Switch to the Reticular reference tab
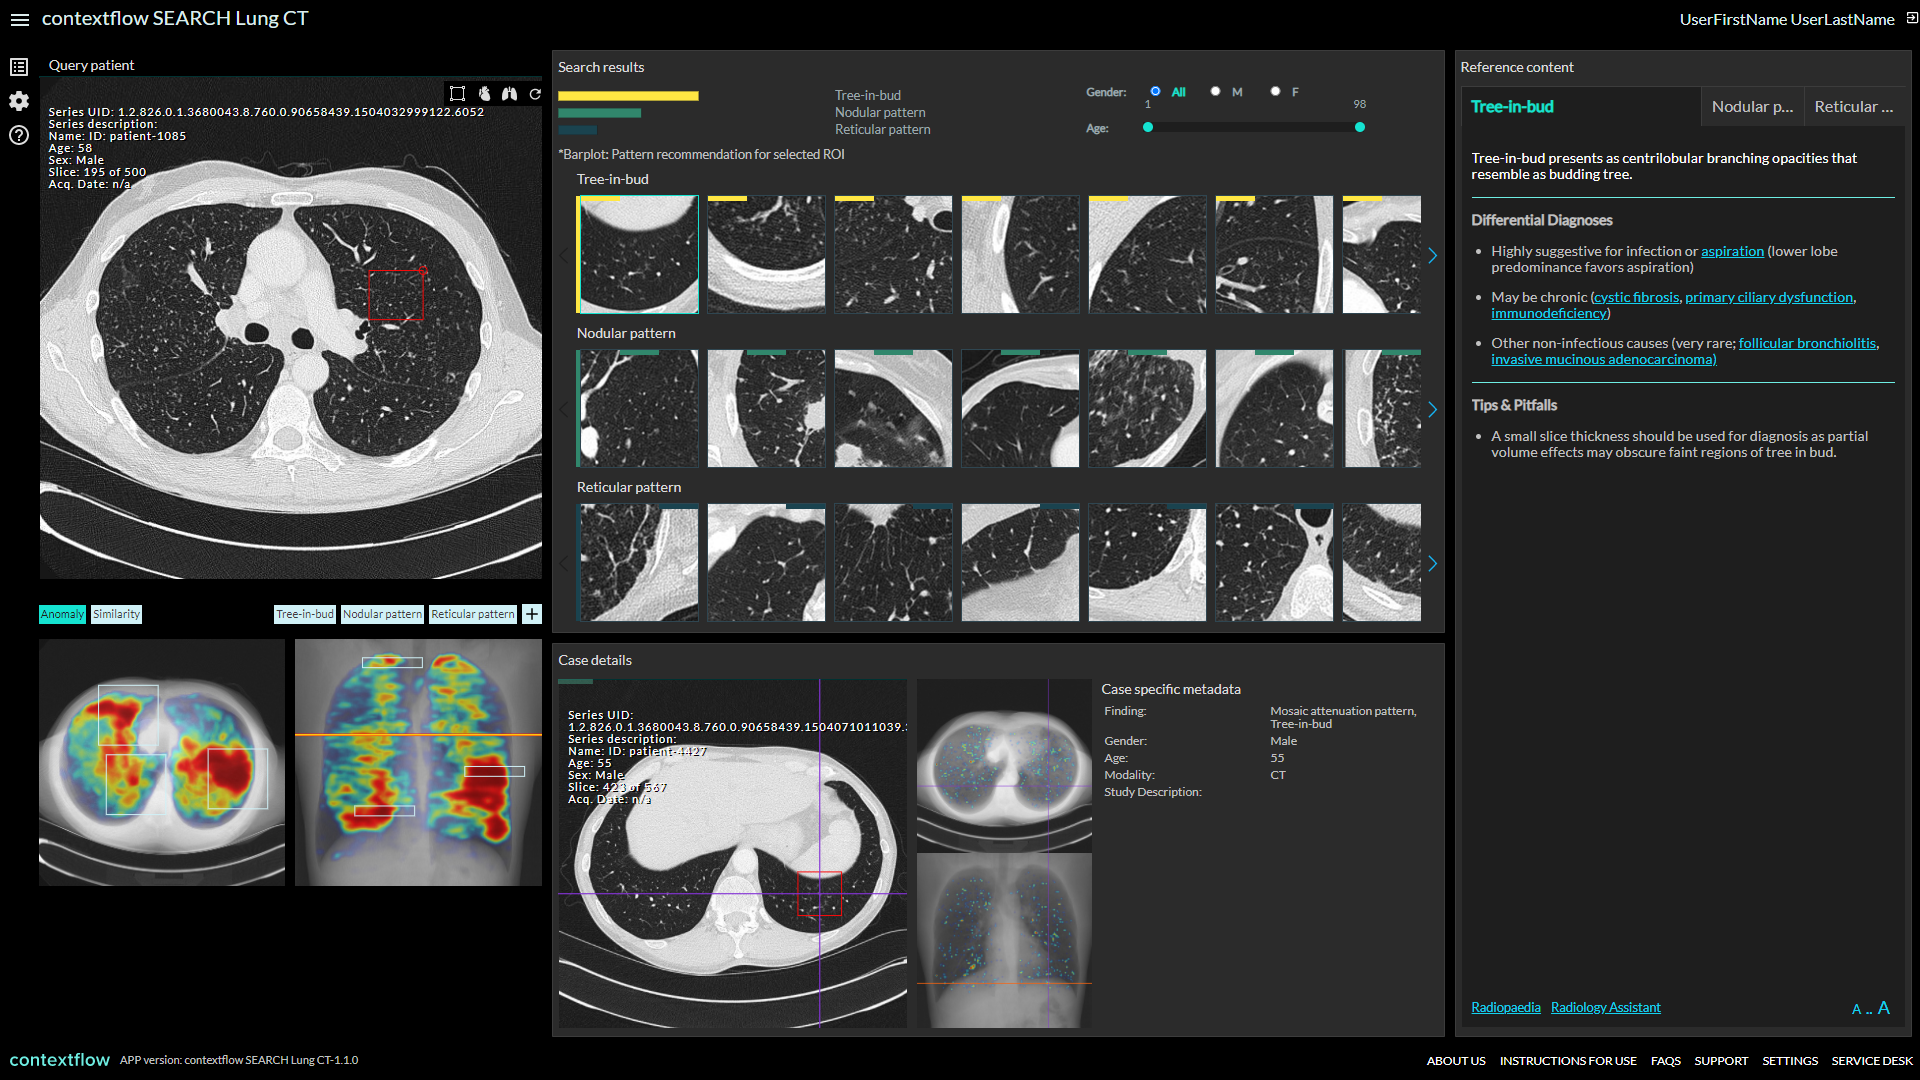Screen dimensions: 1920x1080 click(1855, 106)
